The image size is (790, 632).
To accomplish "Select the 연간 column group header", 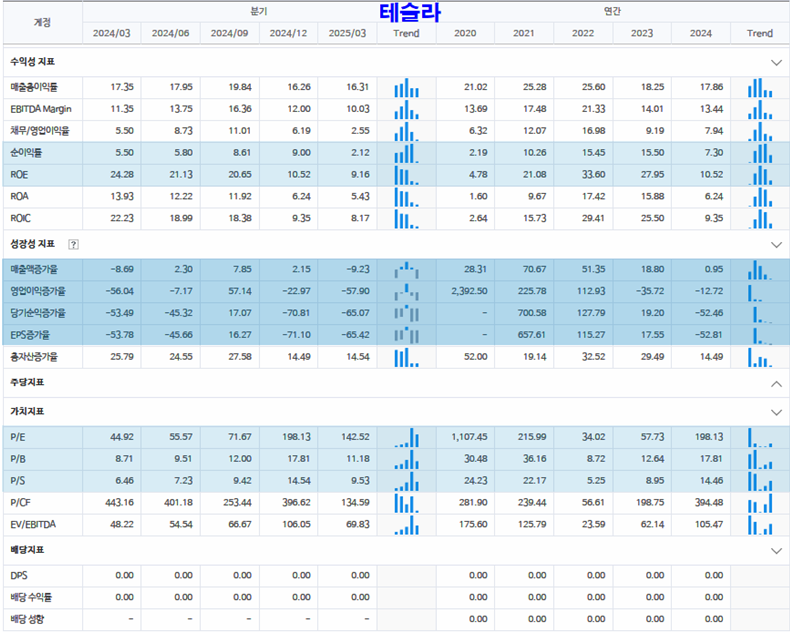I will tap(612, 11).
